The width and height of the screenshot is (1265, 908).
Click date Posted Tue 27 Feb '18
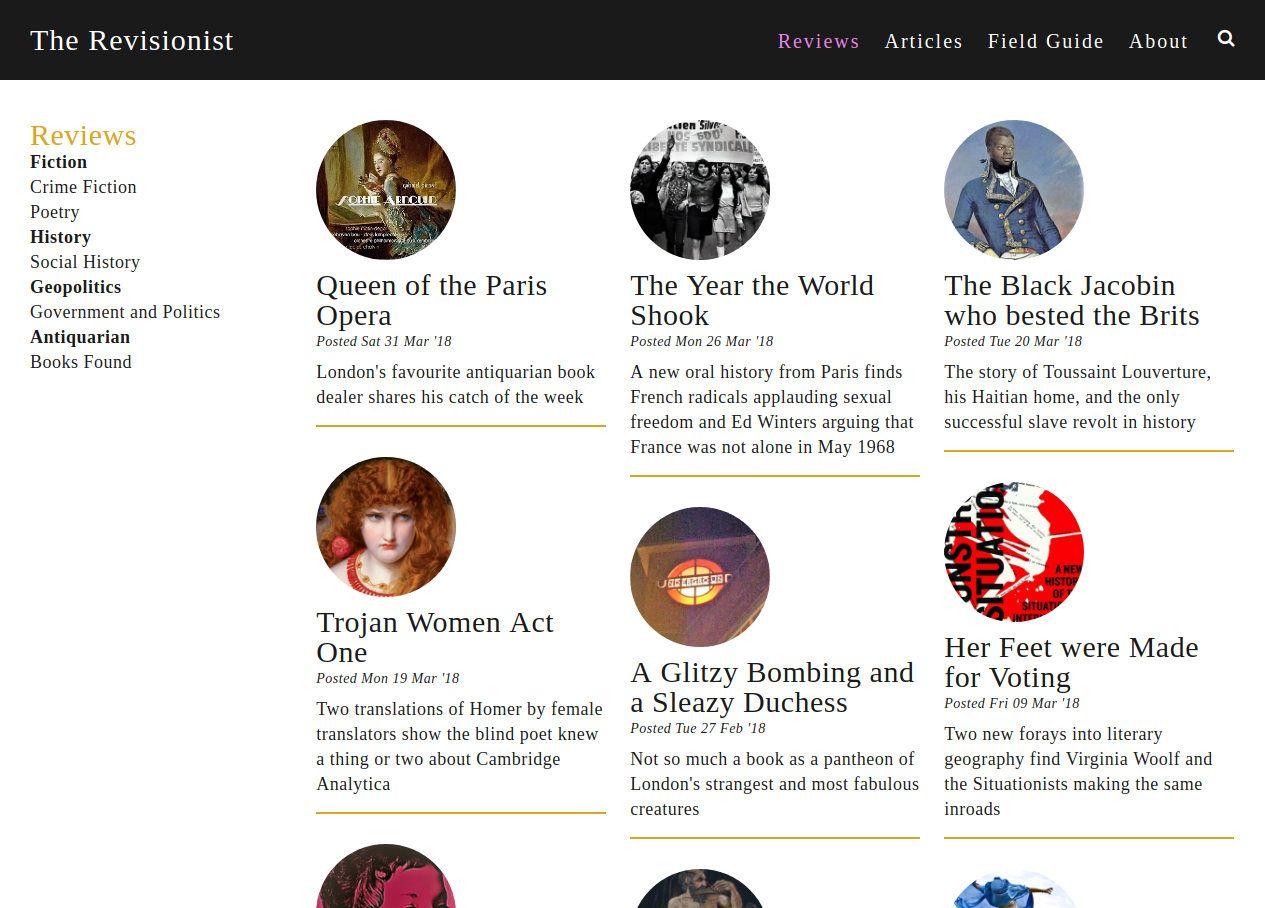pos(698,728)
